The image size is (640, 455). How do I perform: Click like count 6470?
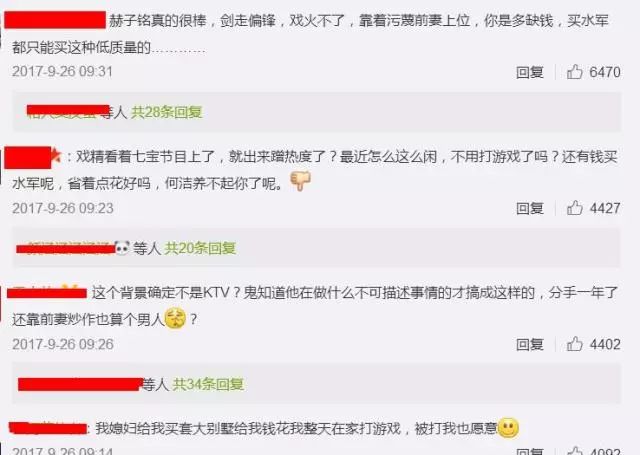pyautogui.click(x=605, y=72)
